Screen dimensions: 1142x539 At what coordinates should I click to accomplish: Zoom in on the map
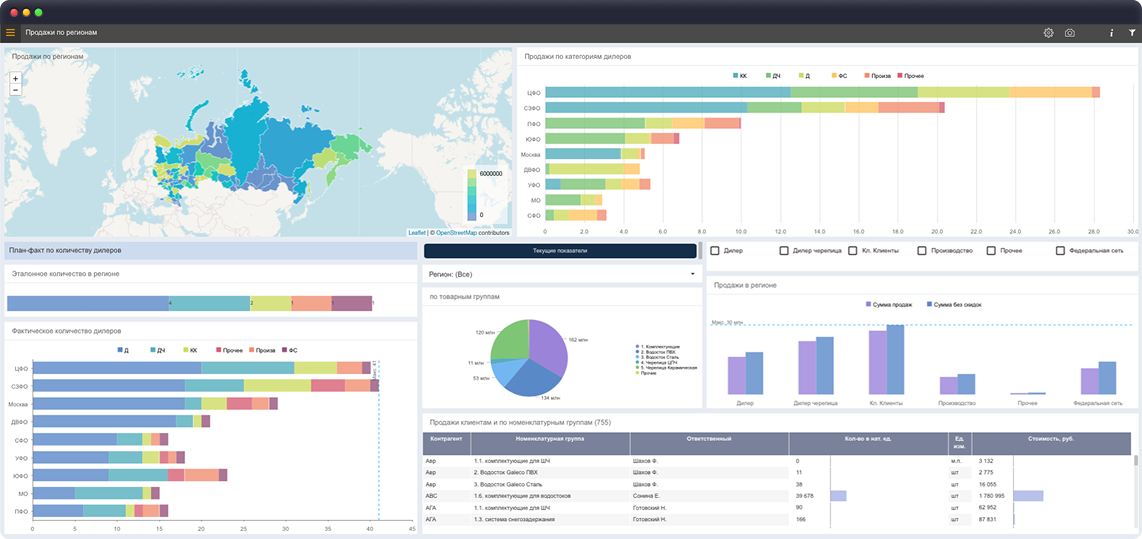(16, 78)
